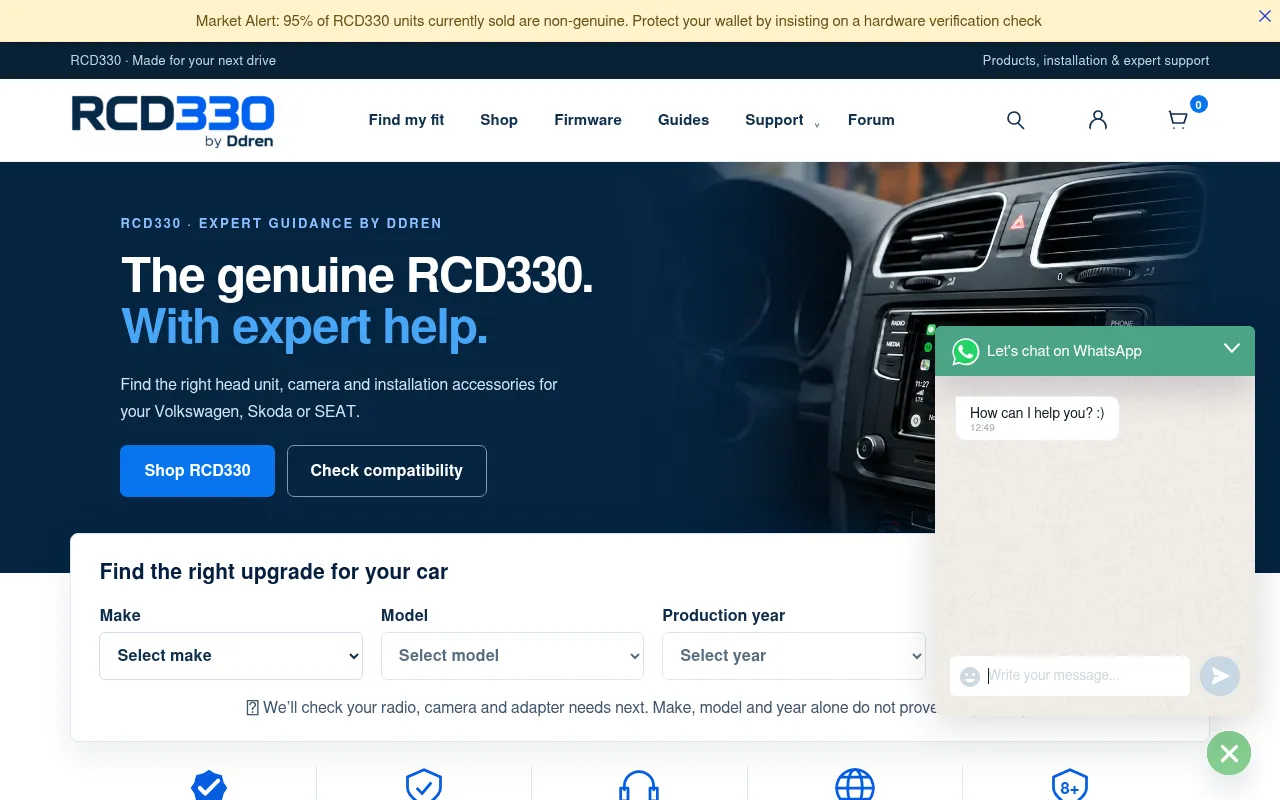Viewport: 1280px width, 800px height.
Task: Click 'RCD330 · Made for your next drive' text
Action: pos(173,60)
